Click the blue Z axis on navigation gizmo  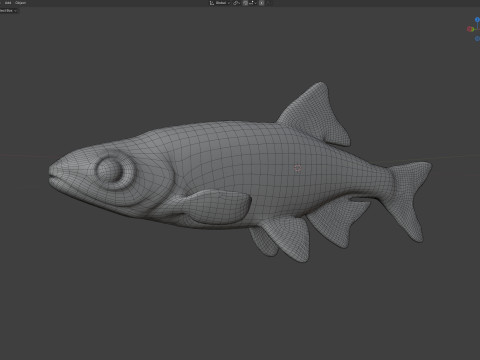tap(477, 20)
